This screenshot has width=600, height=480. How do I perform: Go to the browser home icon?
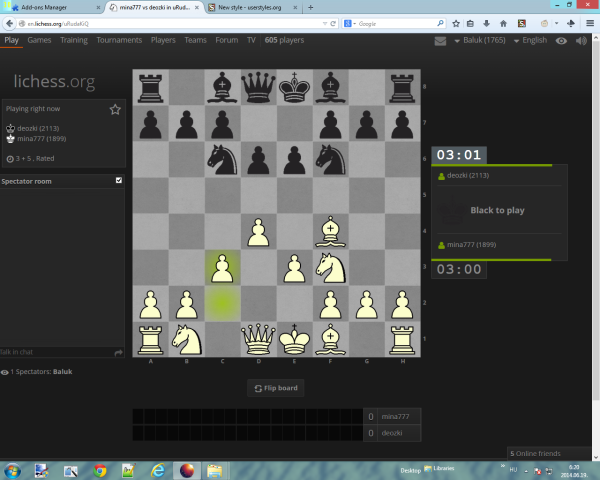coord(503,24)
